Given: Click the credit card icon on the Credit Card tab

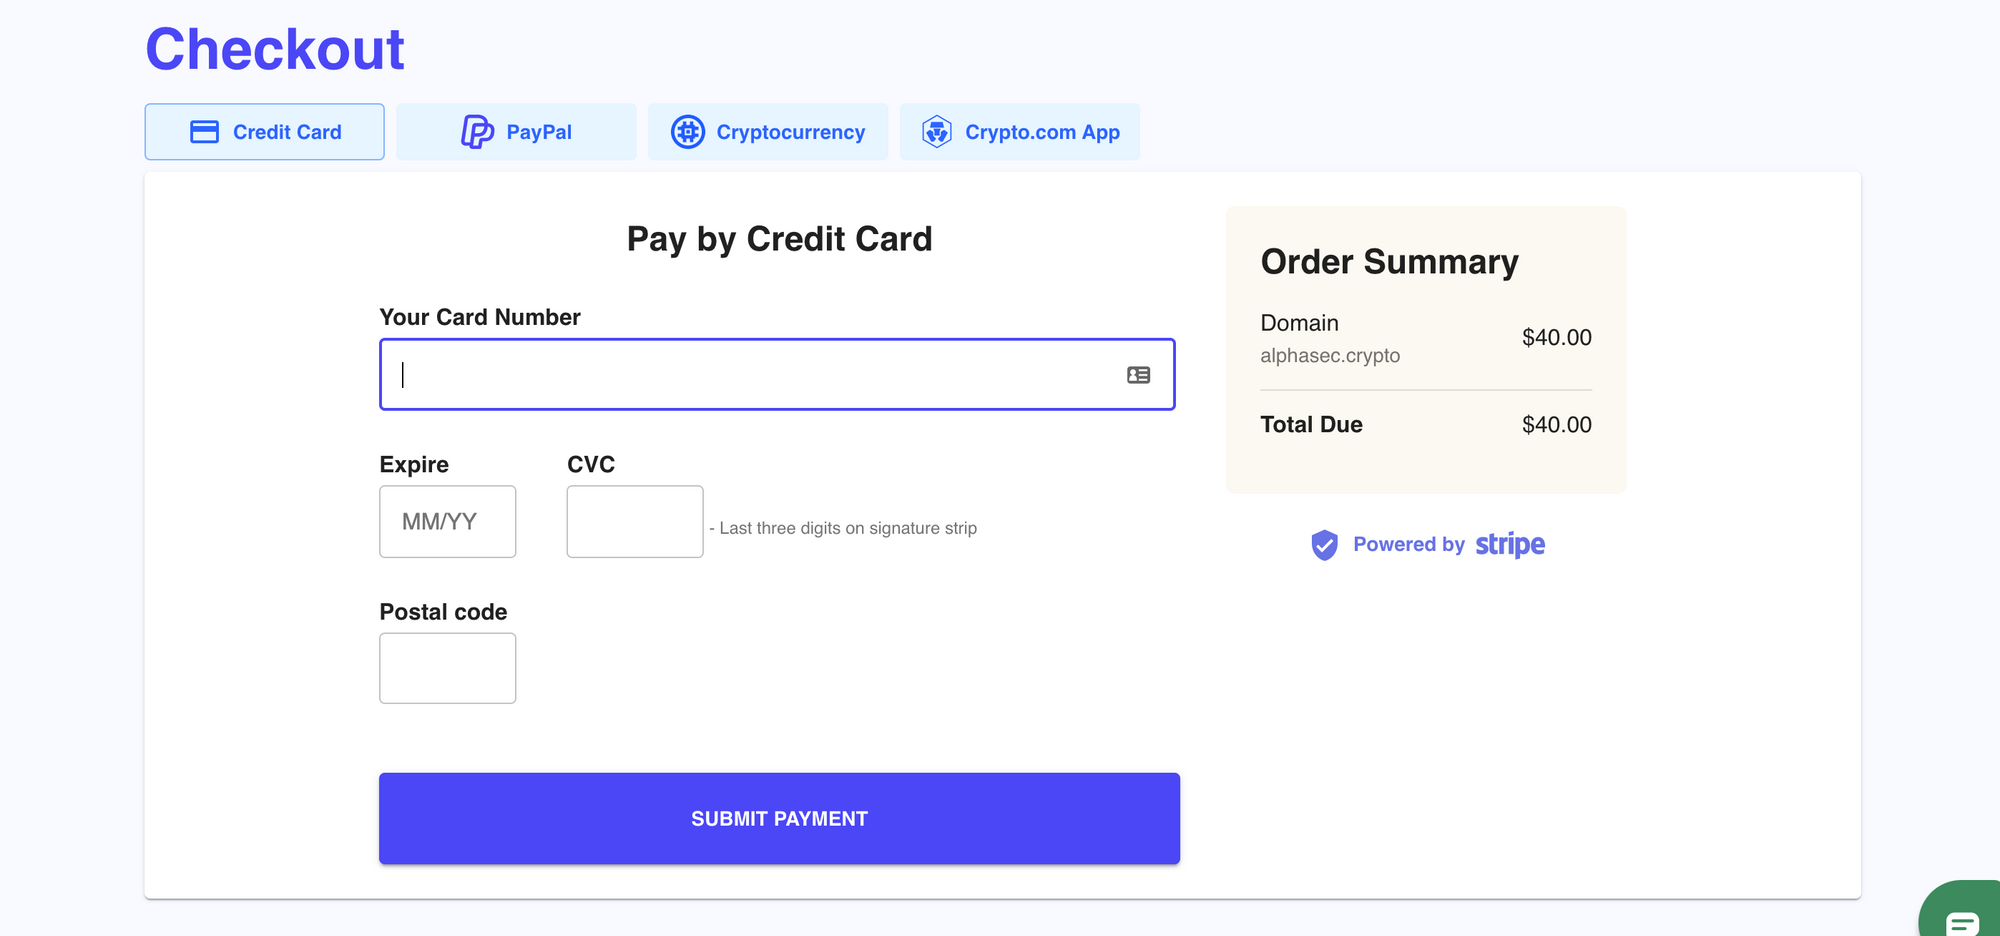Looking at the screenshot, I should pos(203,131).
